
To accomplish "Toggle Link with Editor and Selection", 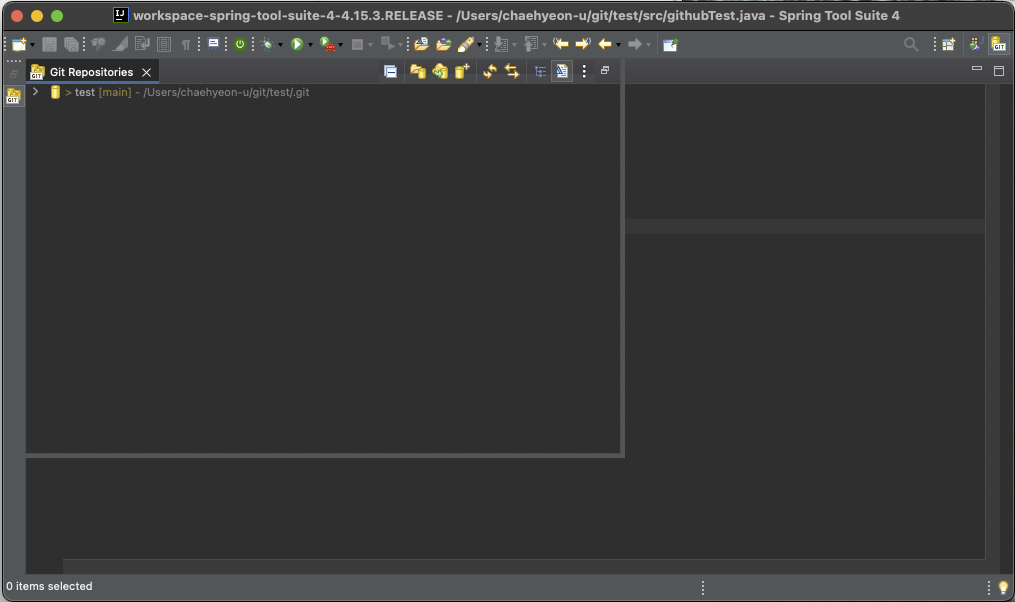I will (512, 71).
